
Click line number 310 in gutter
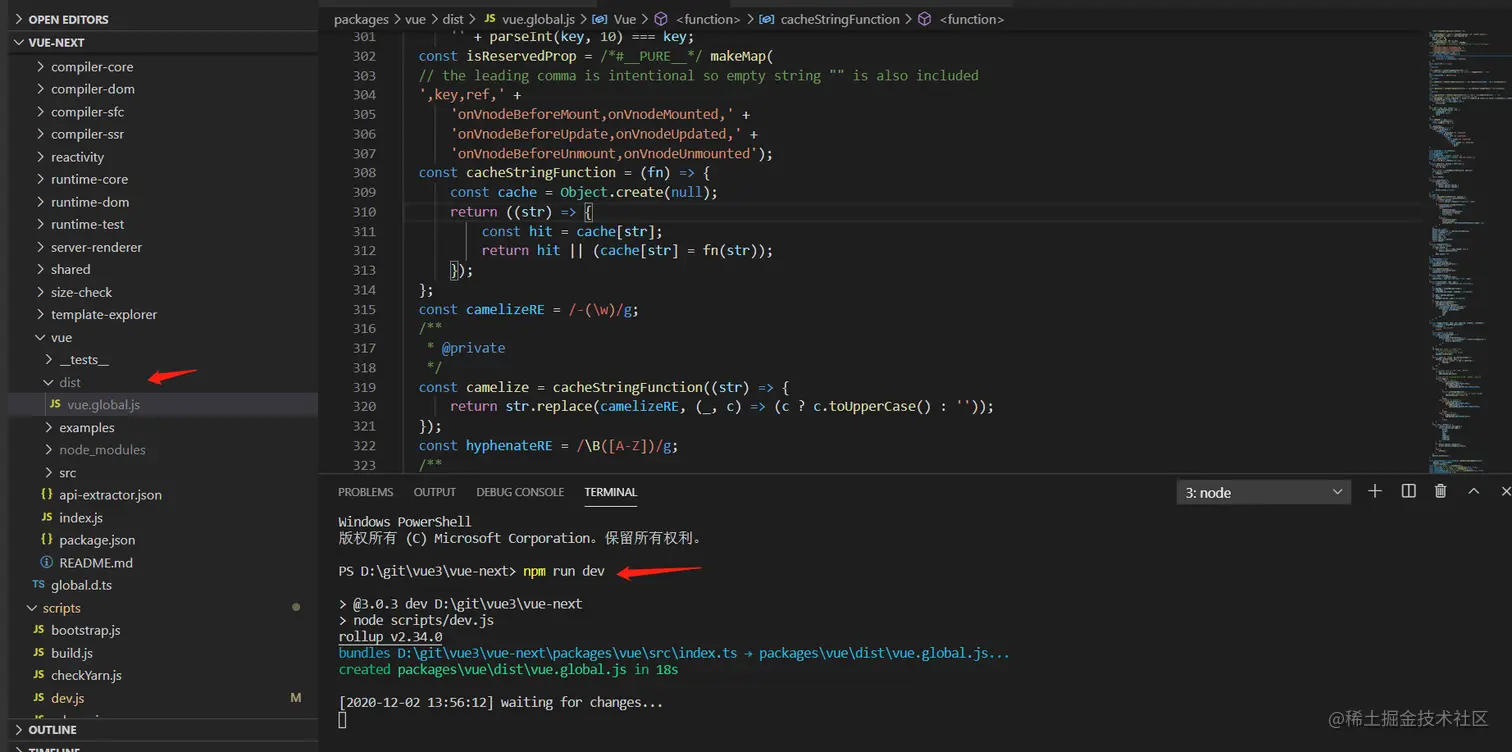coord(364,212)
